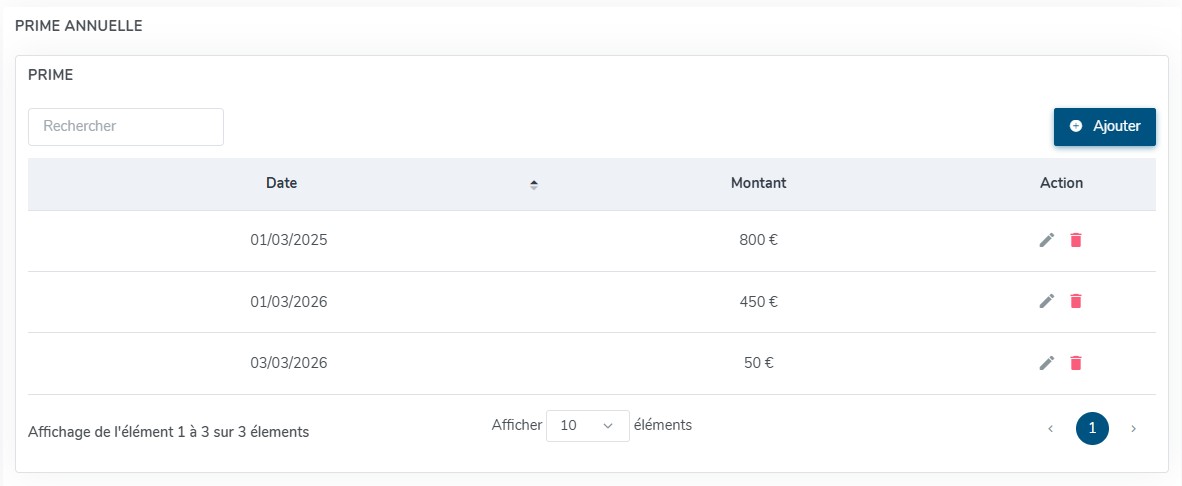
Task: Focus the Rechercher search field
Action: (x=126, y=127)
